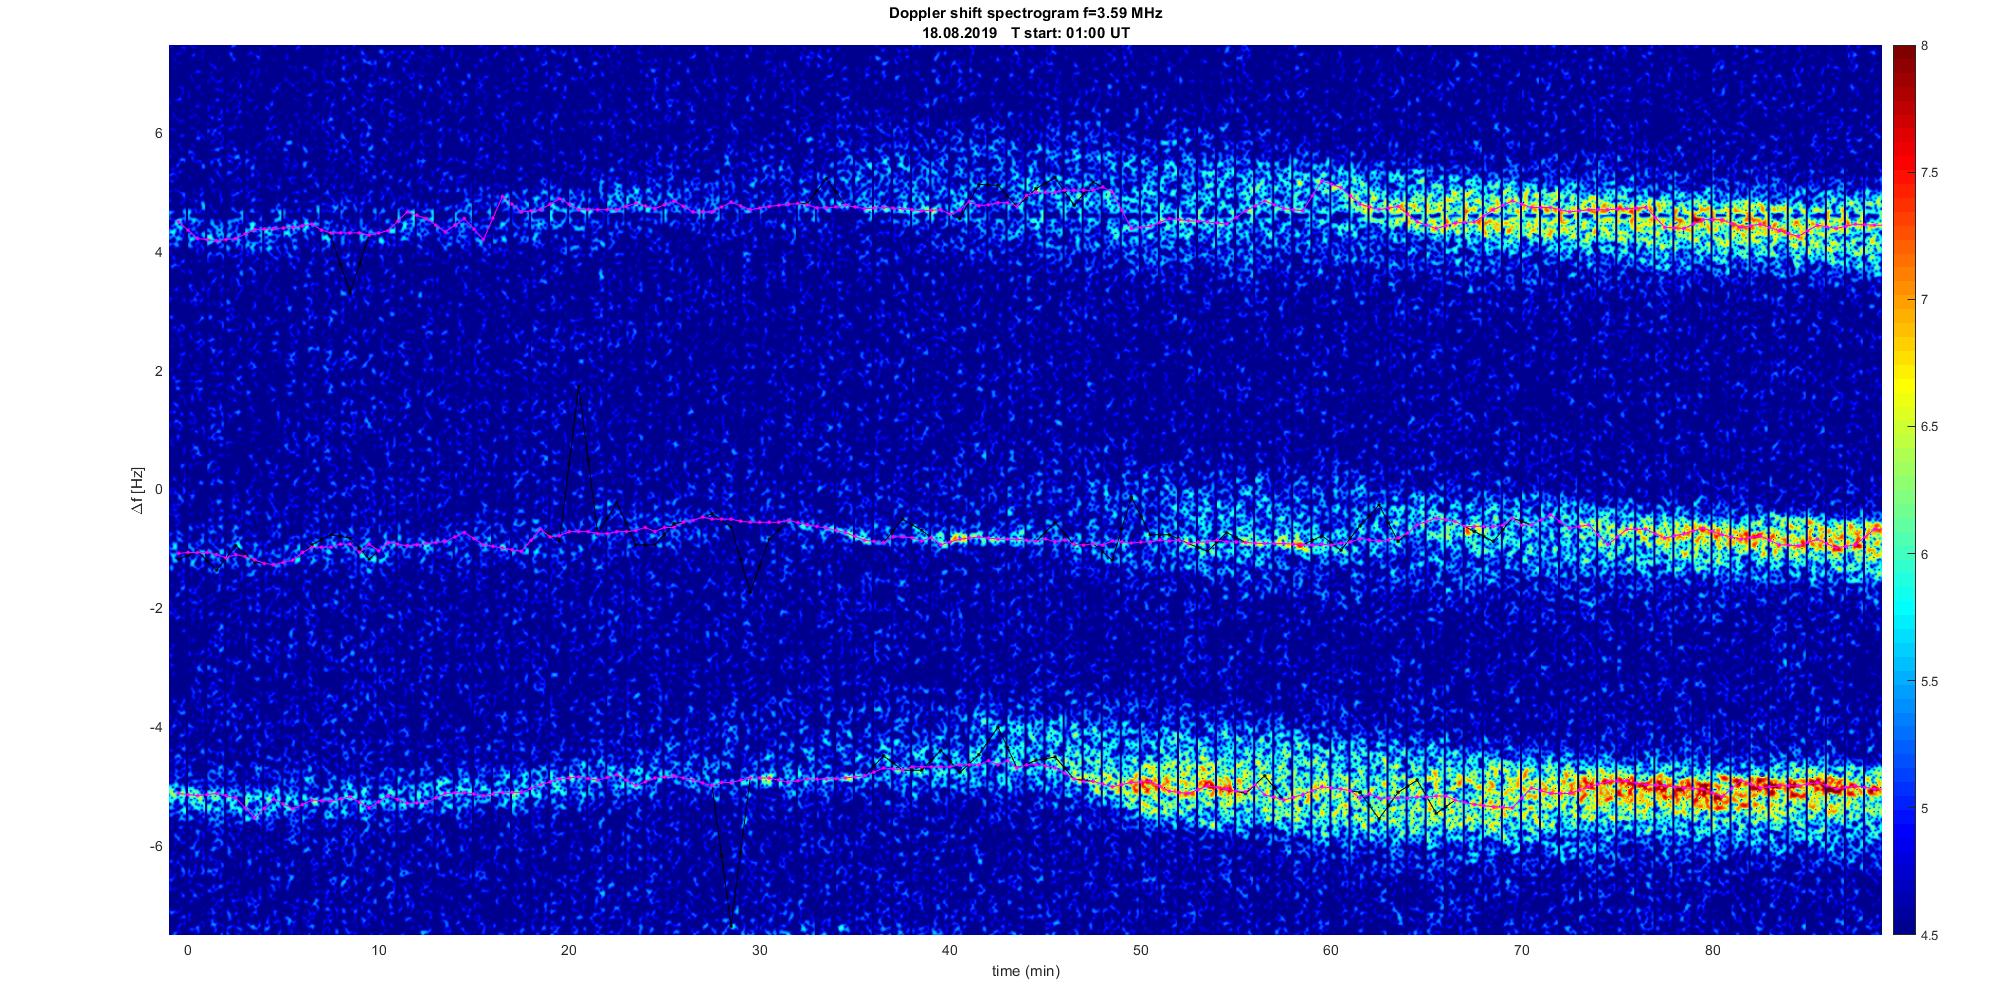
Task: Click the title "Doppler shift spectrogram f=3.59 MHz"
Action: click(1025, 14)
